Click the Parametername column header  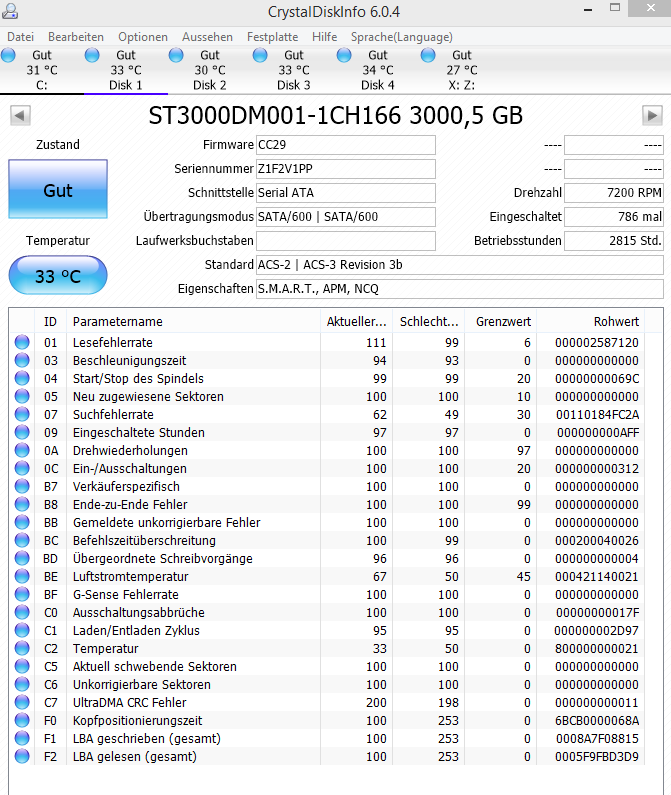point(193,321)
